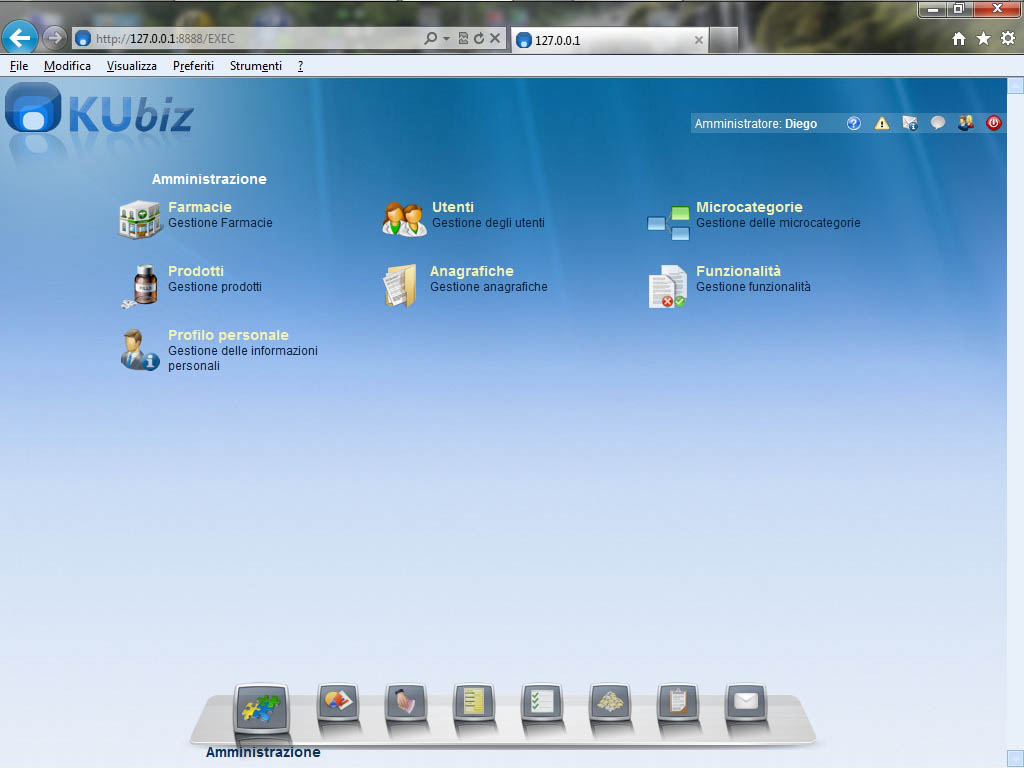
Task: Click the red power logout icon
Action: [x=993, y=124]
